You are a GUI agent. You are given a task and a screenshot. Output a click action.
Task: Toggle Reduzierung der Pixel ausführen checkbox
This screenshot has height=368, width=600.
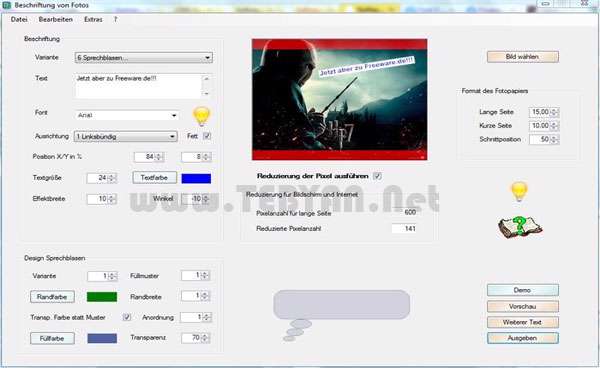tap(377, 176)
